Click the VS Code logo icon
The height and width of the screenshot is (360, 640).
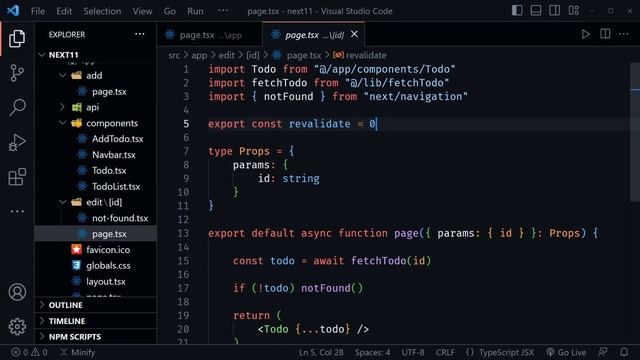[13, 11]
